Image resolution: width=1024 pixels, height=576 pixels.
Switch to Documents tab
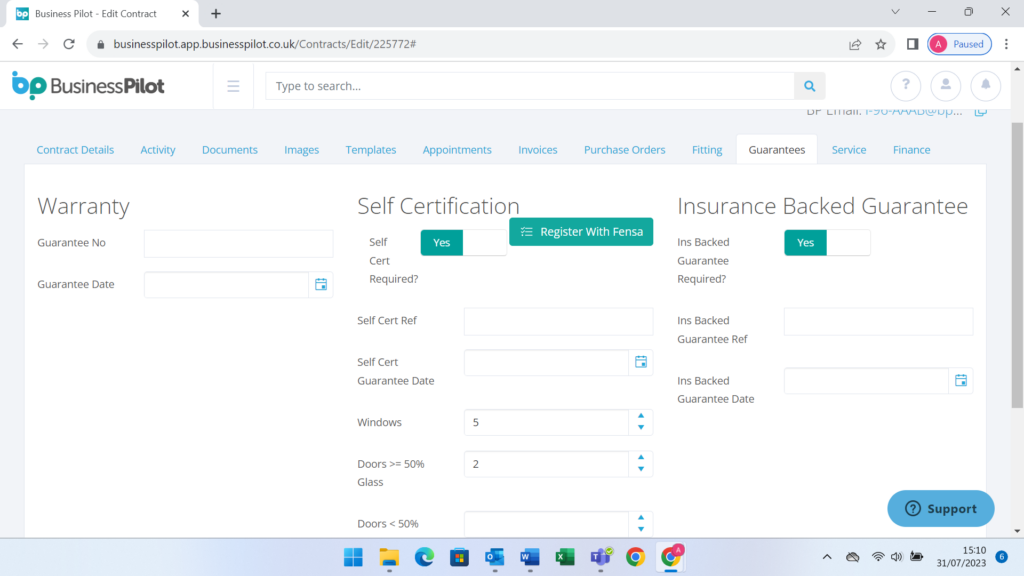(230, 150)
